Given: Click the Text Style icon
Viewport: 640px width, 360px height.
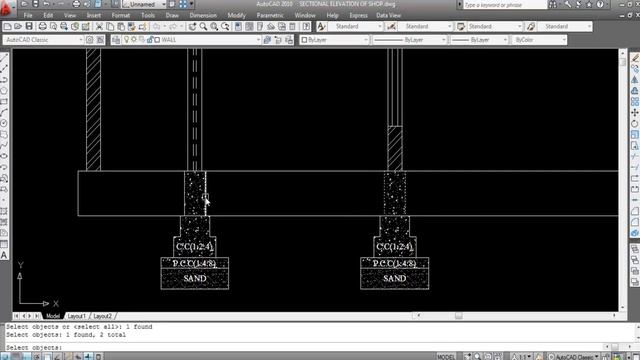Looking at the screenshot, I should coord(322,27).
